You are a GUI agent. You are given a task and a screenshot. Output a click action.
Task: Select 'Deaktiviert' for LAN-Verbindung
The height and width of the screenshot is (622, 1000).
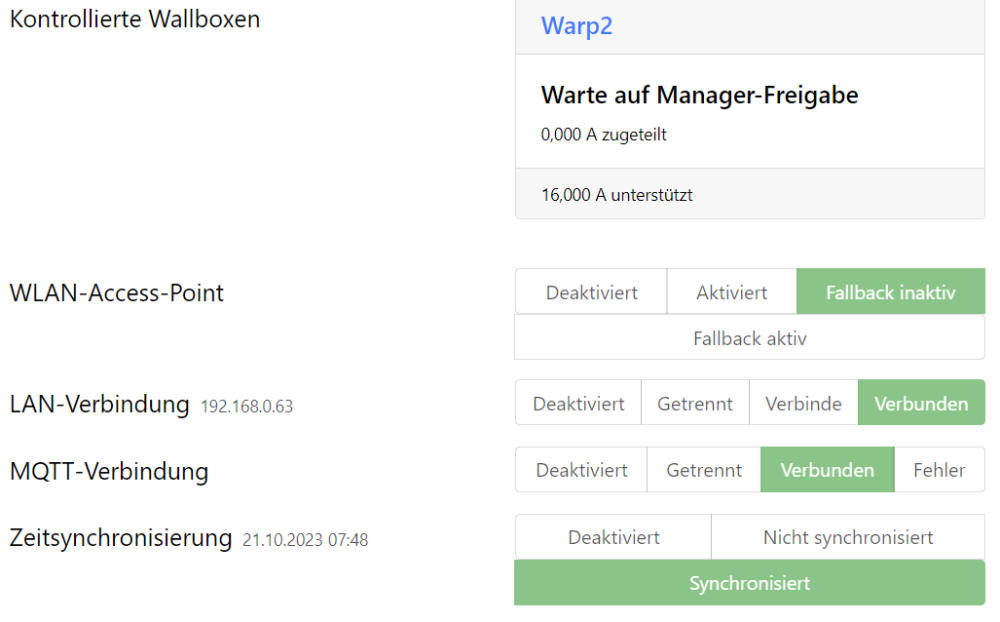578,404
